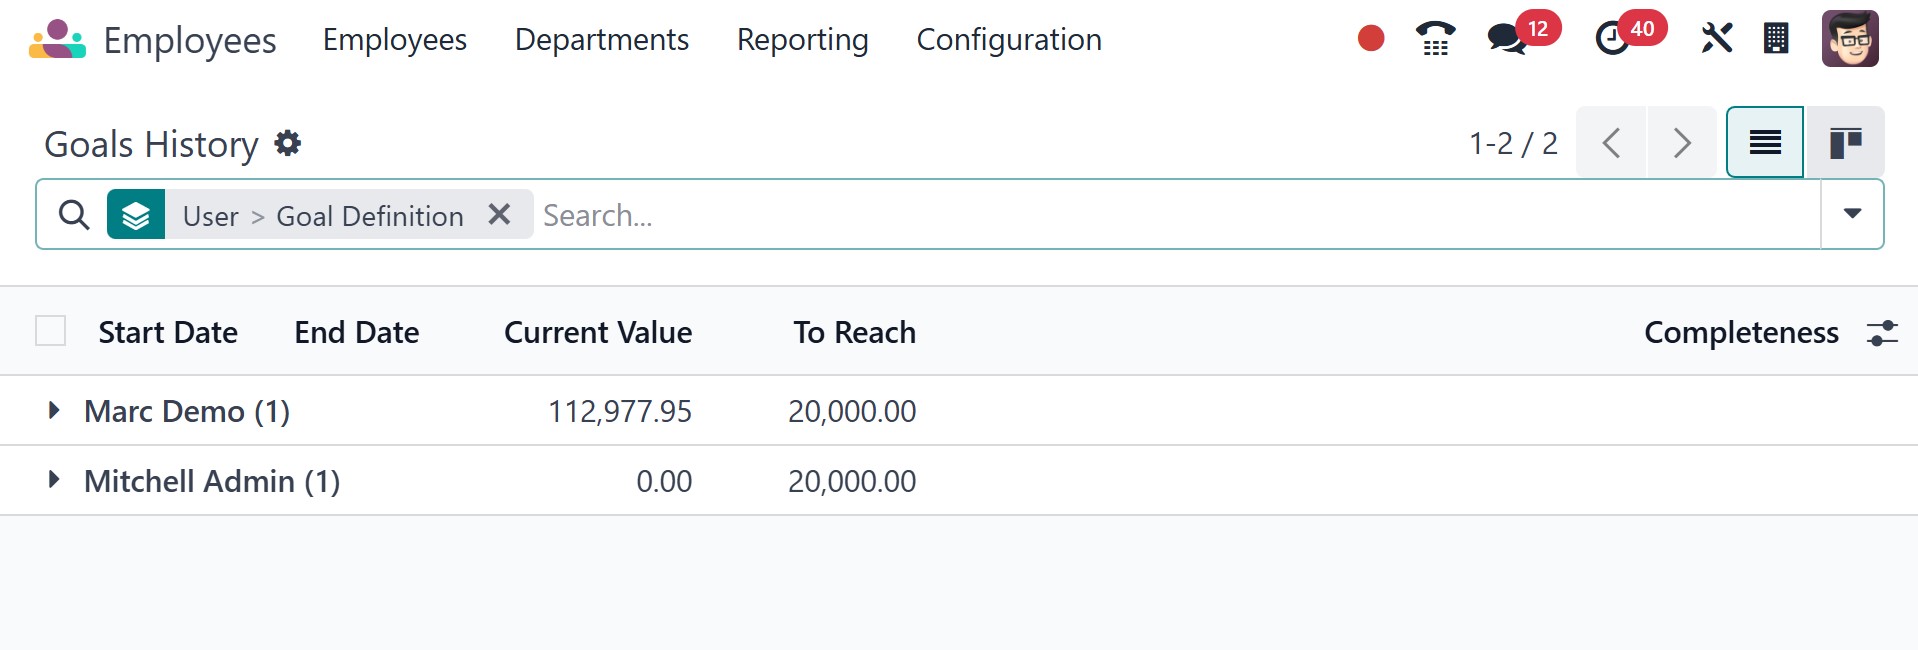This screenshot has width=1918, height=650.
Task: Click the company building icon
Action: (1776, 39)
